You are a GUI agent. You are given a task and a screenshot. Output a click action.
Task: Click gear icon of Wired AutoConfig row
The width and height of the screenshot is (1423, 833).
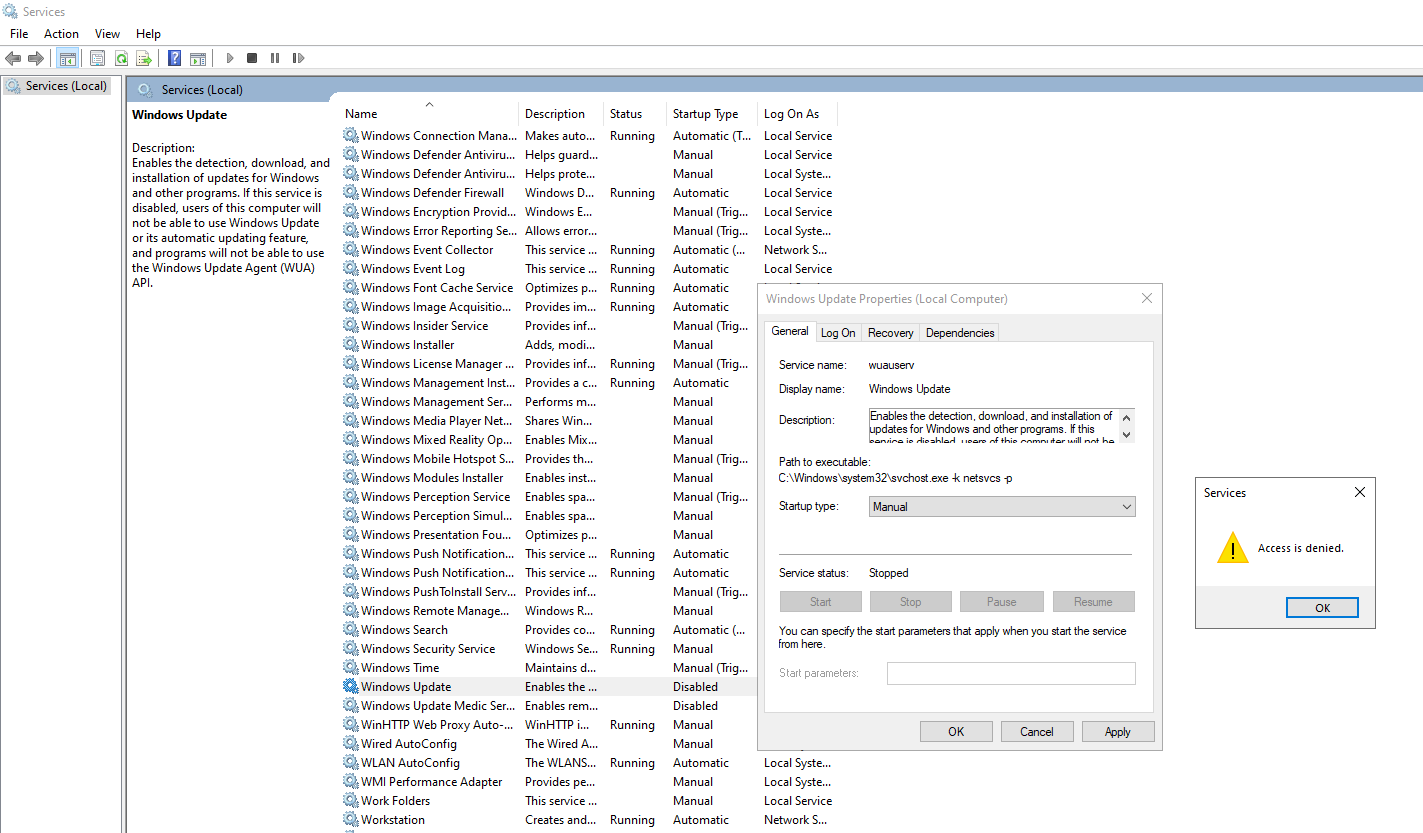click(351, 744)
